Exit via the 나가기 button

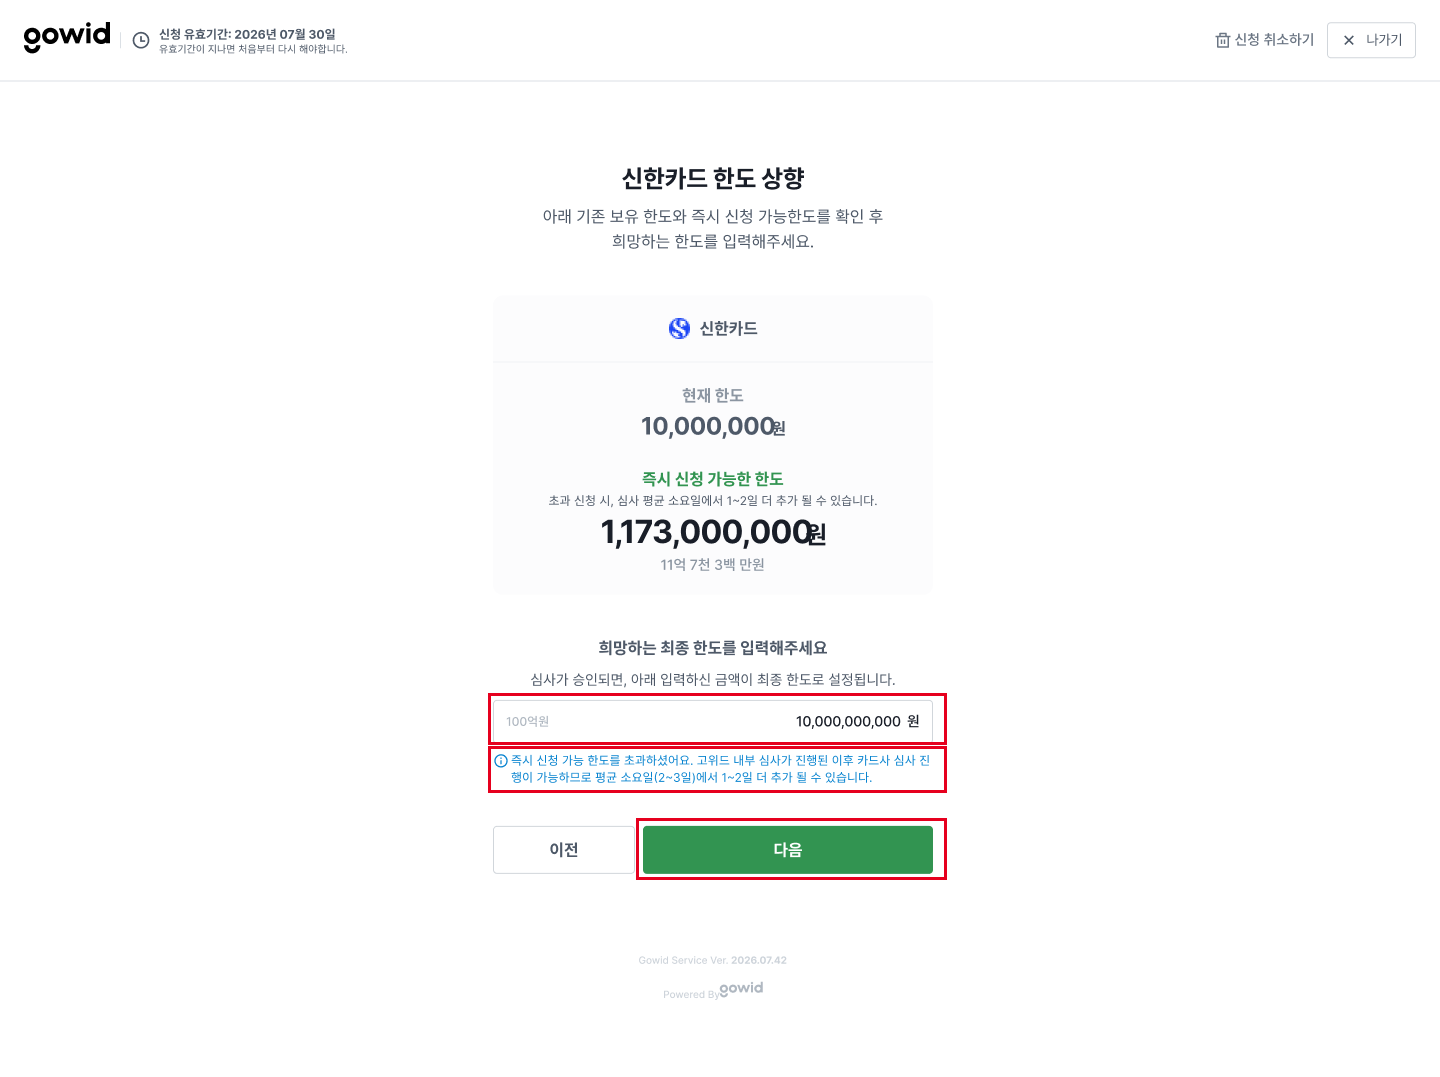point(1371,40)
